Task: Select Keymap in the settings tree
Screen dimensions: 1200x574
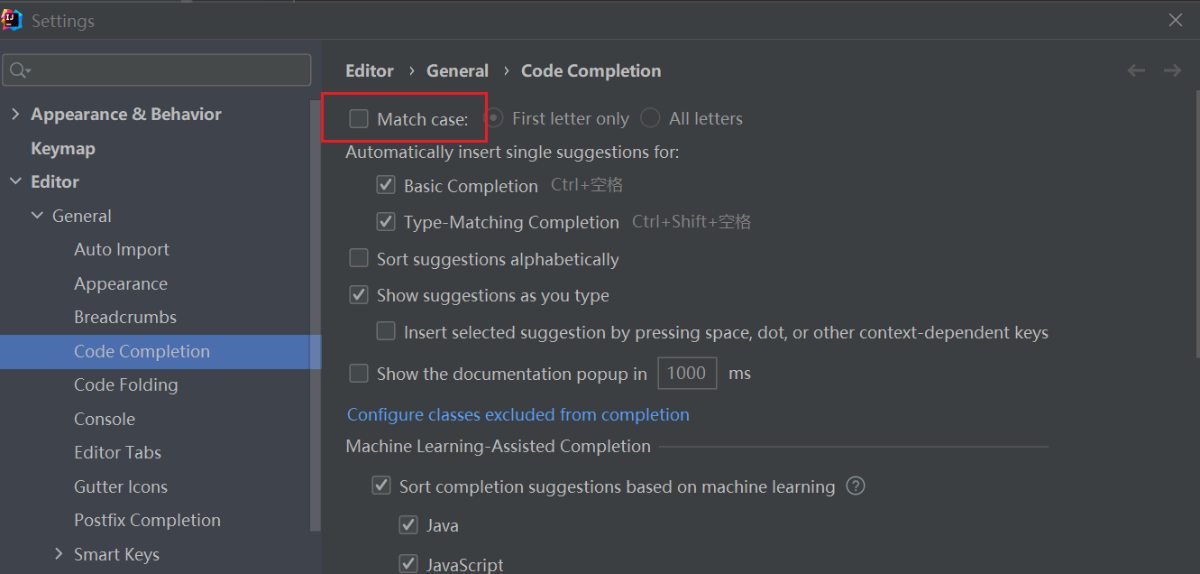Action: (x=63, y=148)
